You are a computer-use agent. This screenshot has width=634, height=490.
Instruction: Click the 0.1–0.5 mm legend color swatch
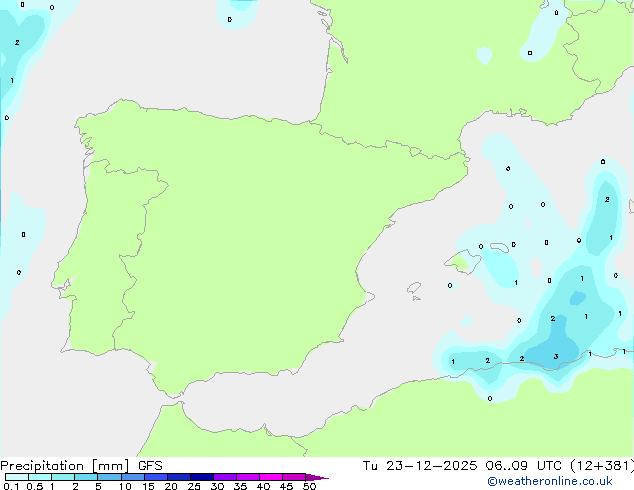[17, 477]
